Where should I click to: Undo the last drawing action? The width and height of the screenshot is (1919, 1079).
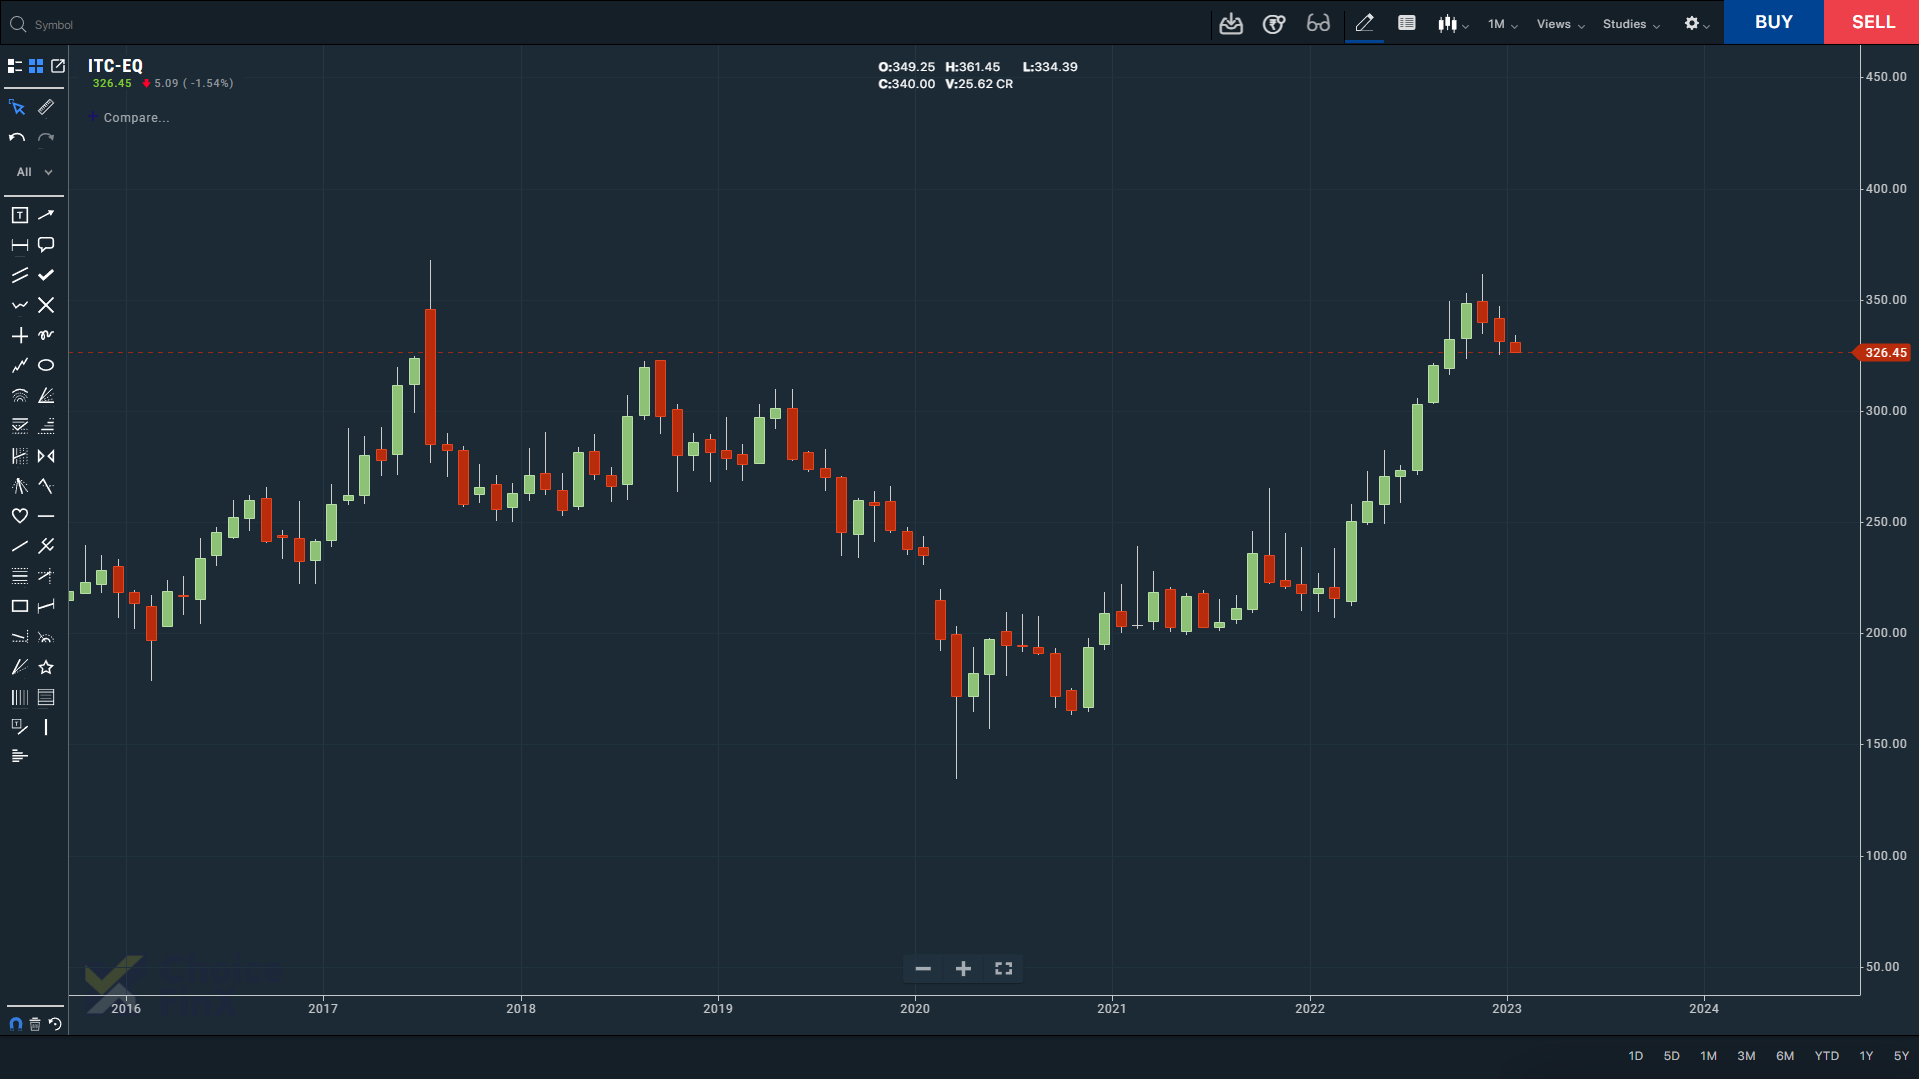click(x=17, y=138)
